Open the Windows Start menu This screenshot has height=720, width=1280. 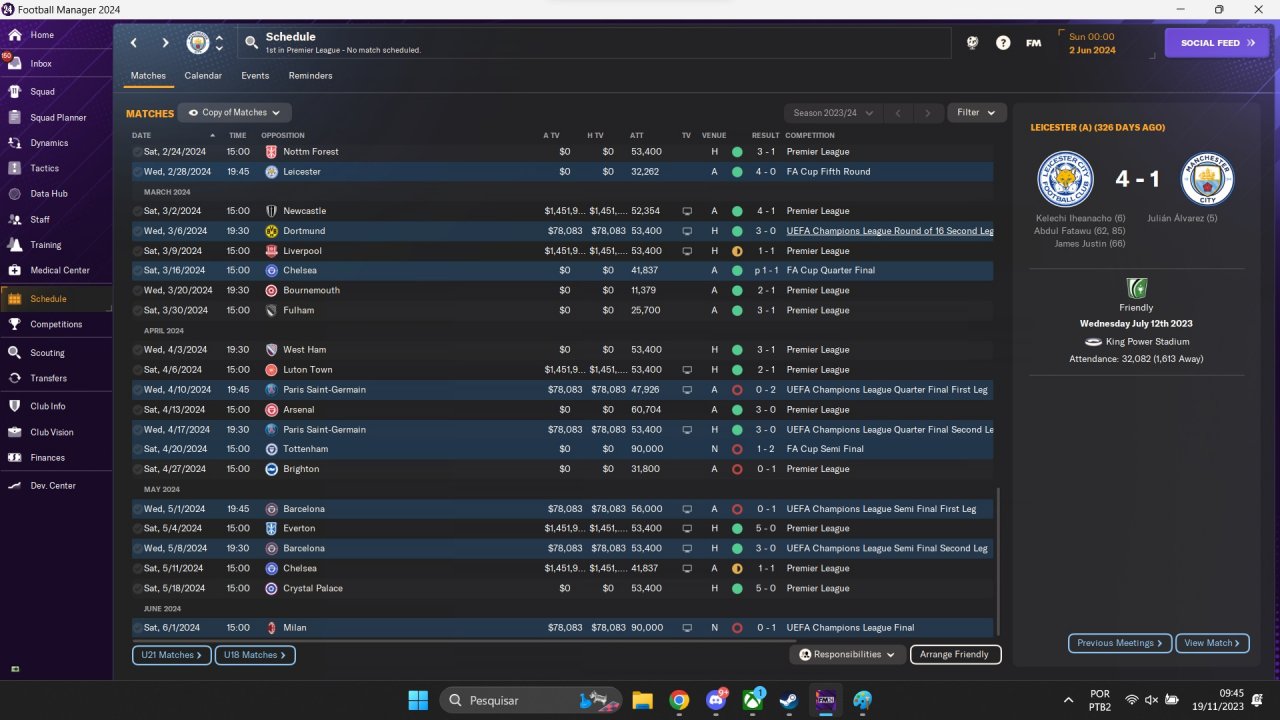pos(418,700)
